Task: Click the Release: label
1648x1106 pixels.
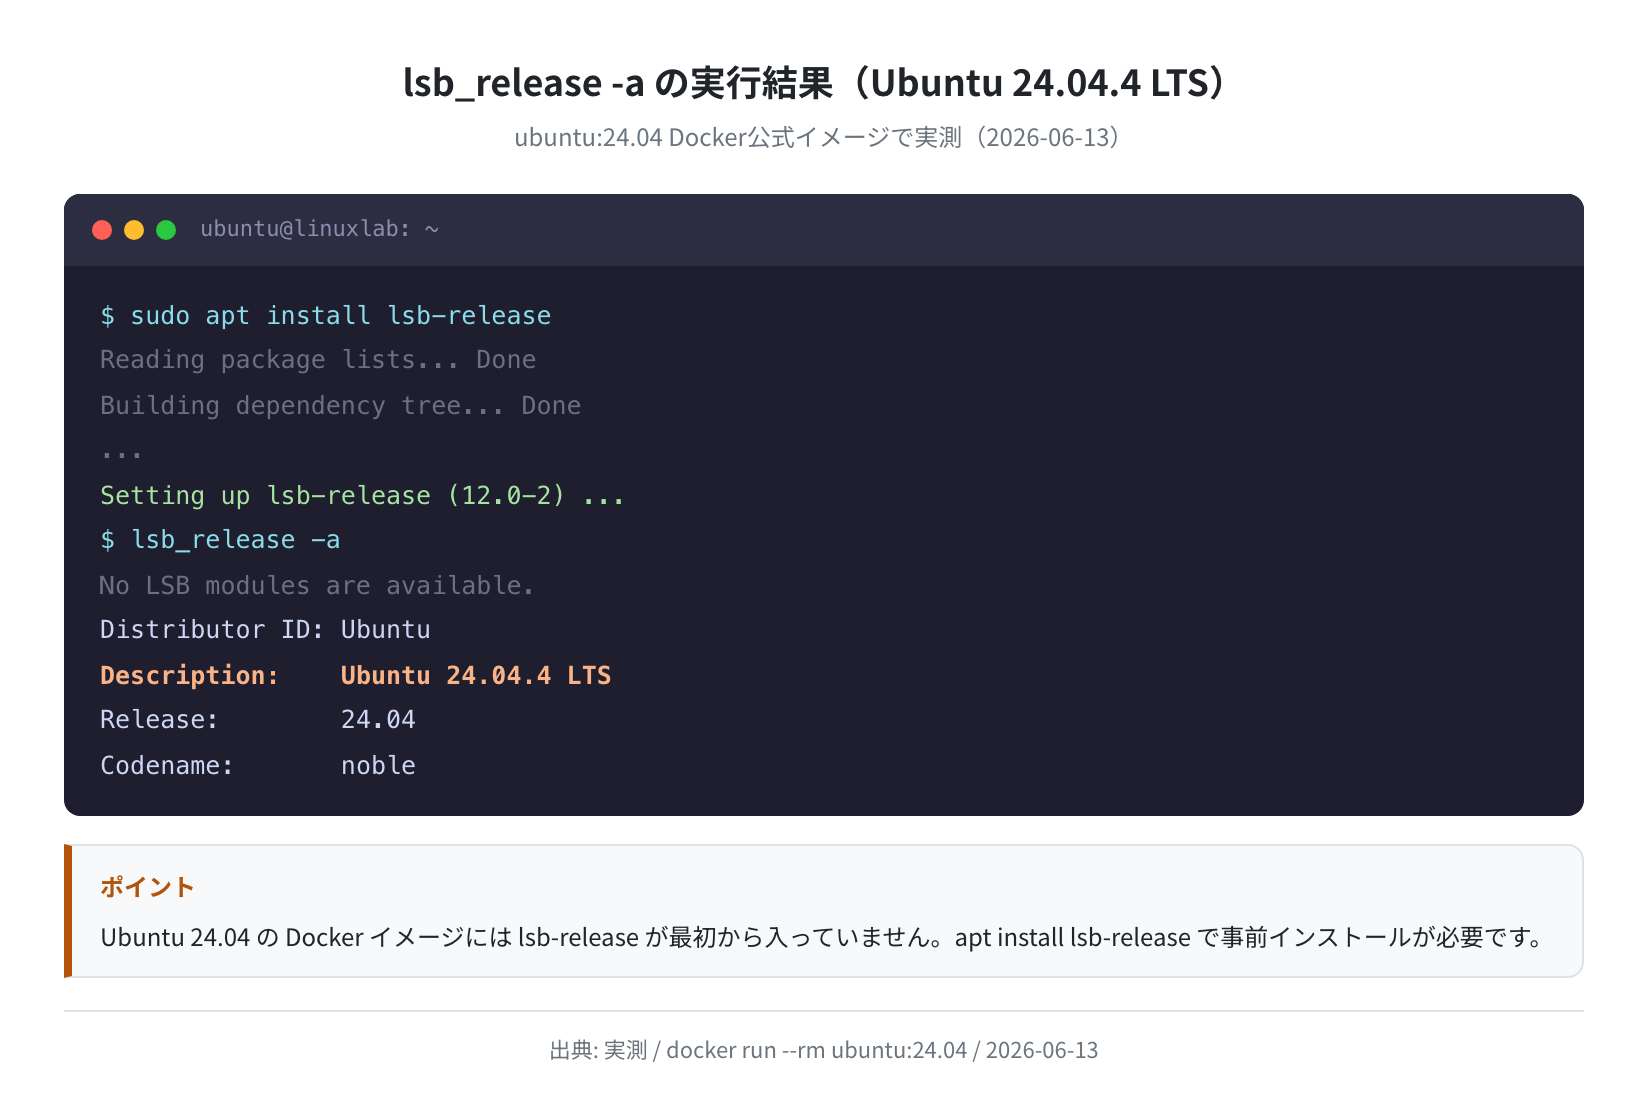Action: click(x=159, y=720)
